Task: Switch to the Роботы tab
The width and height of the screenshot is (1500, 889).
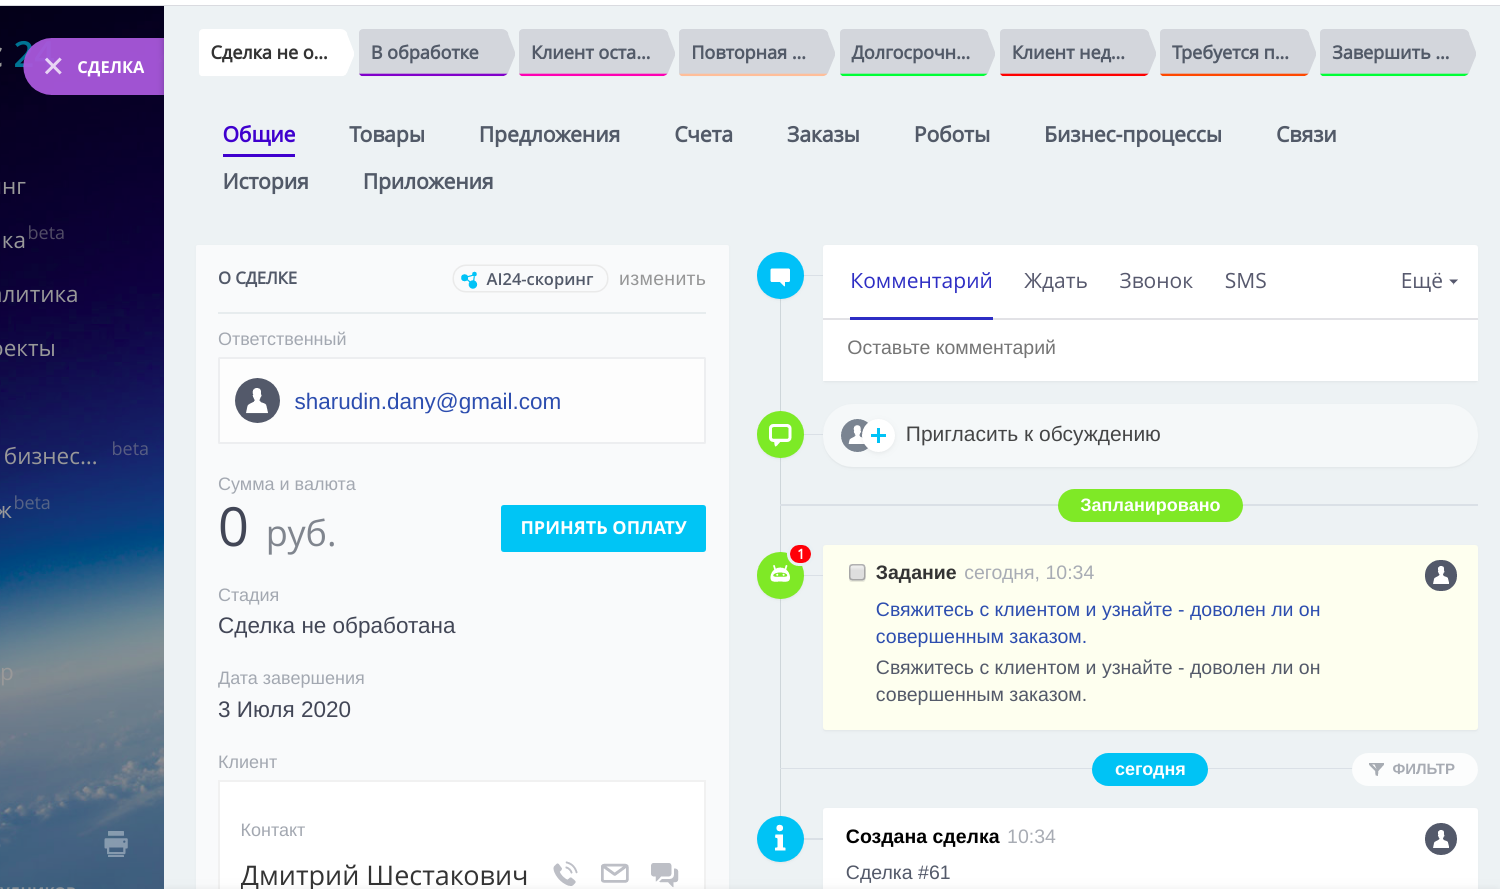Action: 952,135
